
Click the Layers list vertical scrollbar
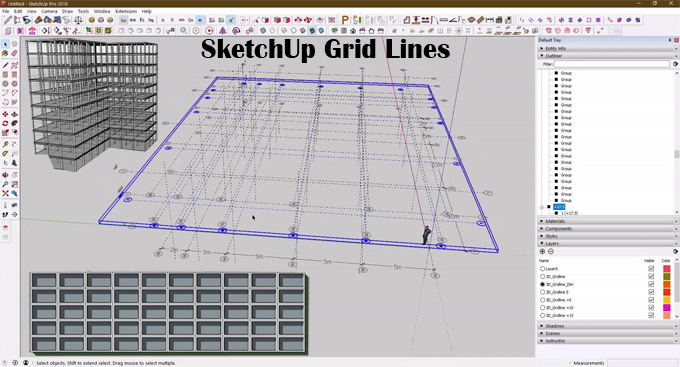[x=677, y=289]
